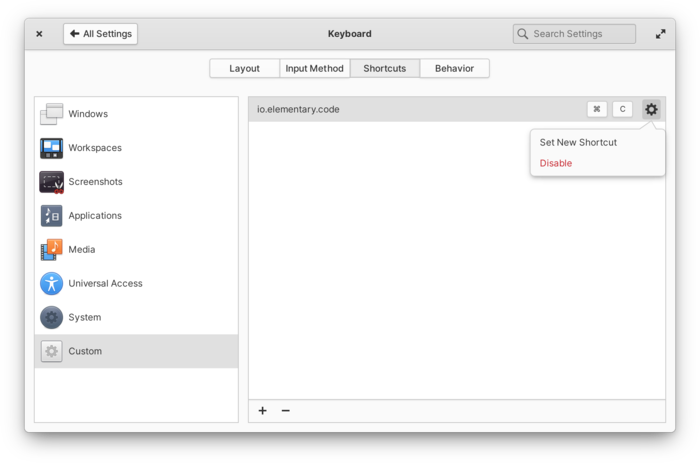Open the Windows shortcuts category
The width and height of the screenshot is (700, 463).
136,114
